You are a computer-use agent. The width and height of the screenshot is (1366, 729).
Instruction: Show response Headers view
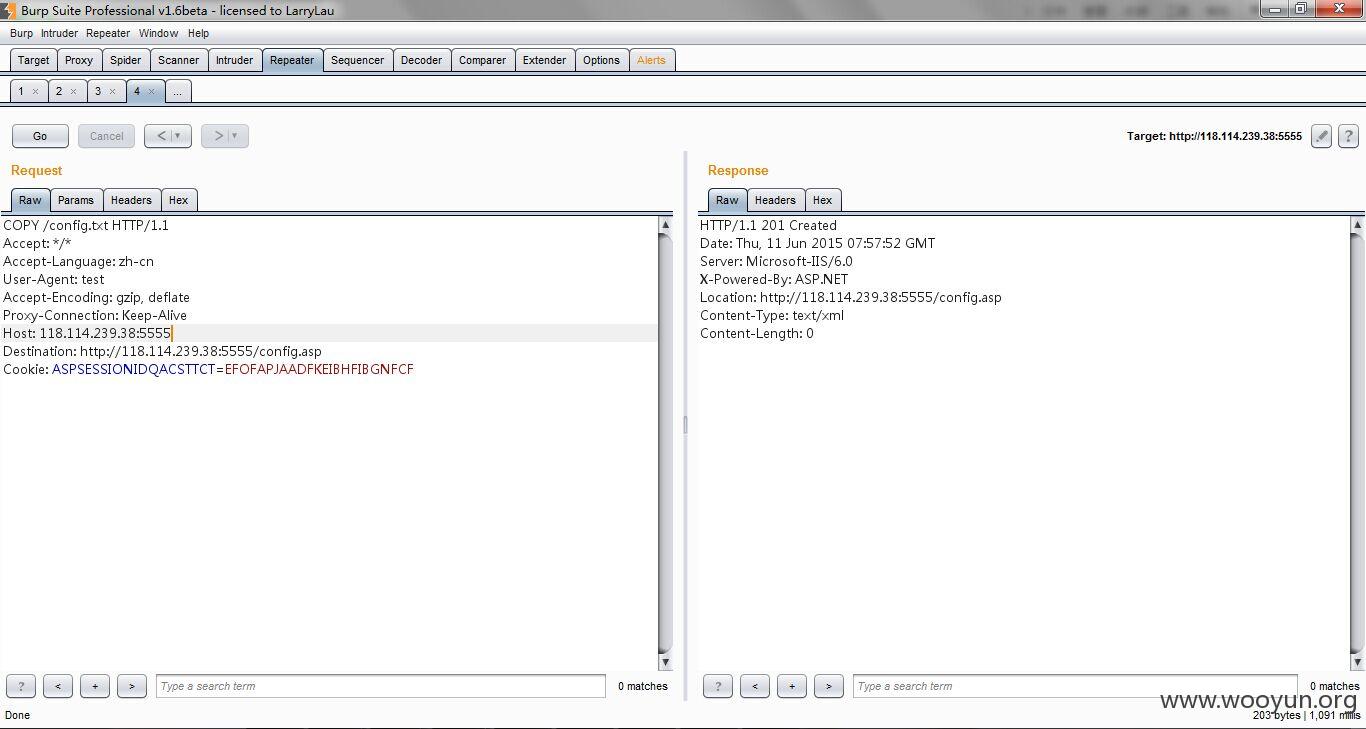pyautogui.click(x=776, y=200)
